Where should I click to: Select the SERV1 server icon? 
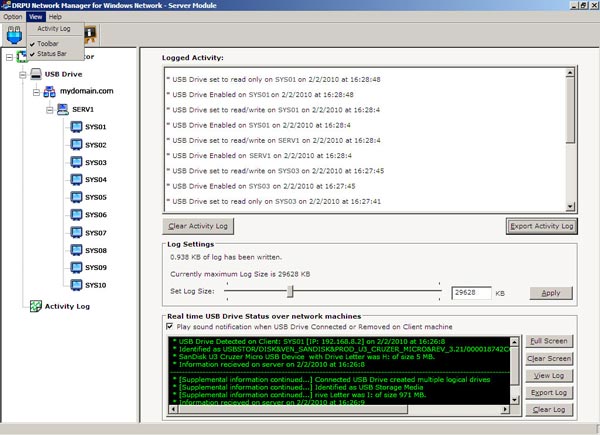pos(61,109)
